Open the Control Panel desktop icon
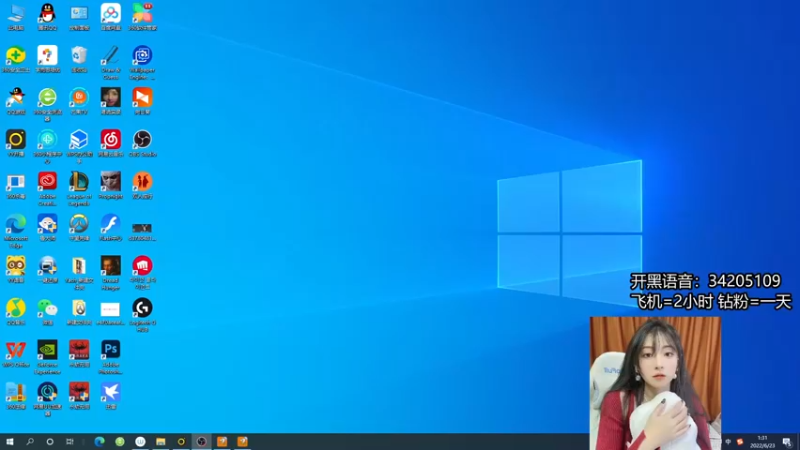 coord(79,17)
